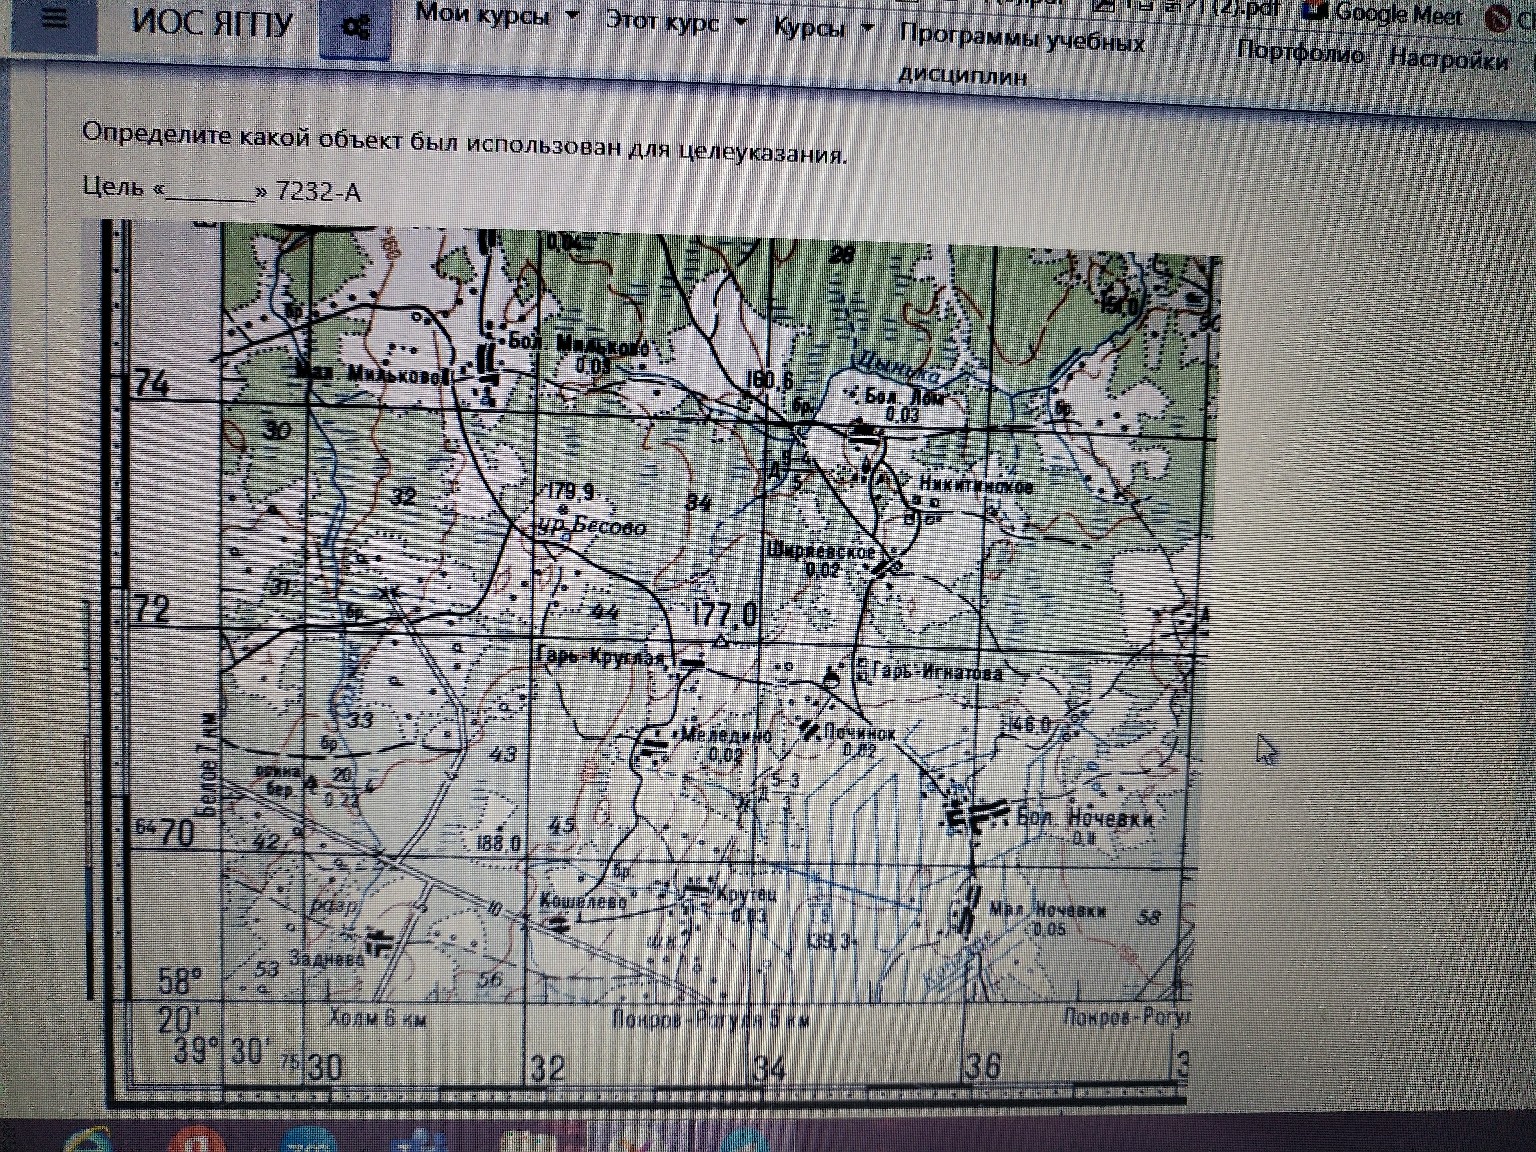Click the red icon at top-right corner
This screenshot has height=1152, width=1536.
(x=1498, y=19)
